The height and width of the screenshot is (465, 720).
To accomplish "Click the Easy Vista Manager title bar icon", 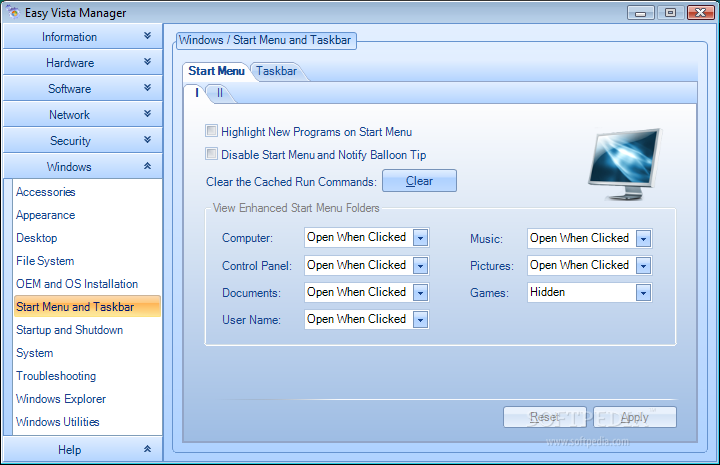I will 13,12.
